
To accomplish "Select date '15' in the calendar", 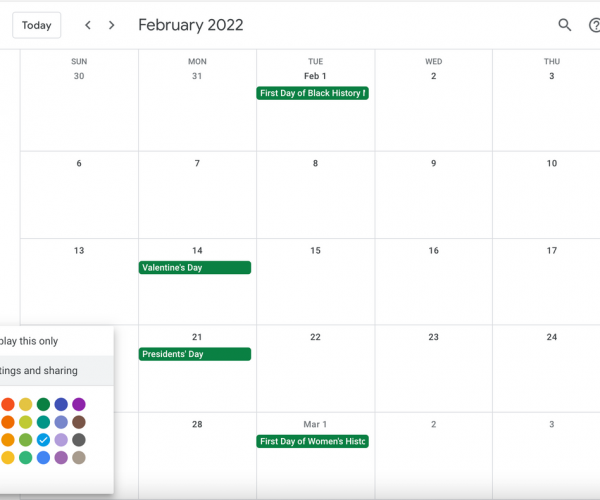I will (315, 251).
